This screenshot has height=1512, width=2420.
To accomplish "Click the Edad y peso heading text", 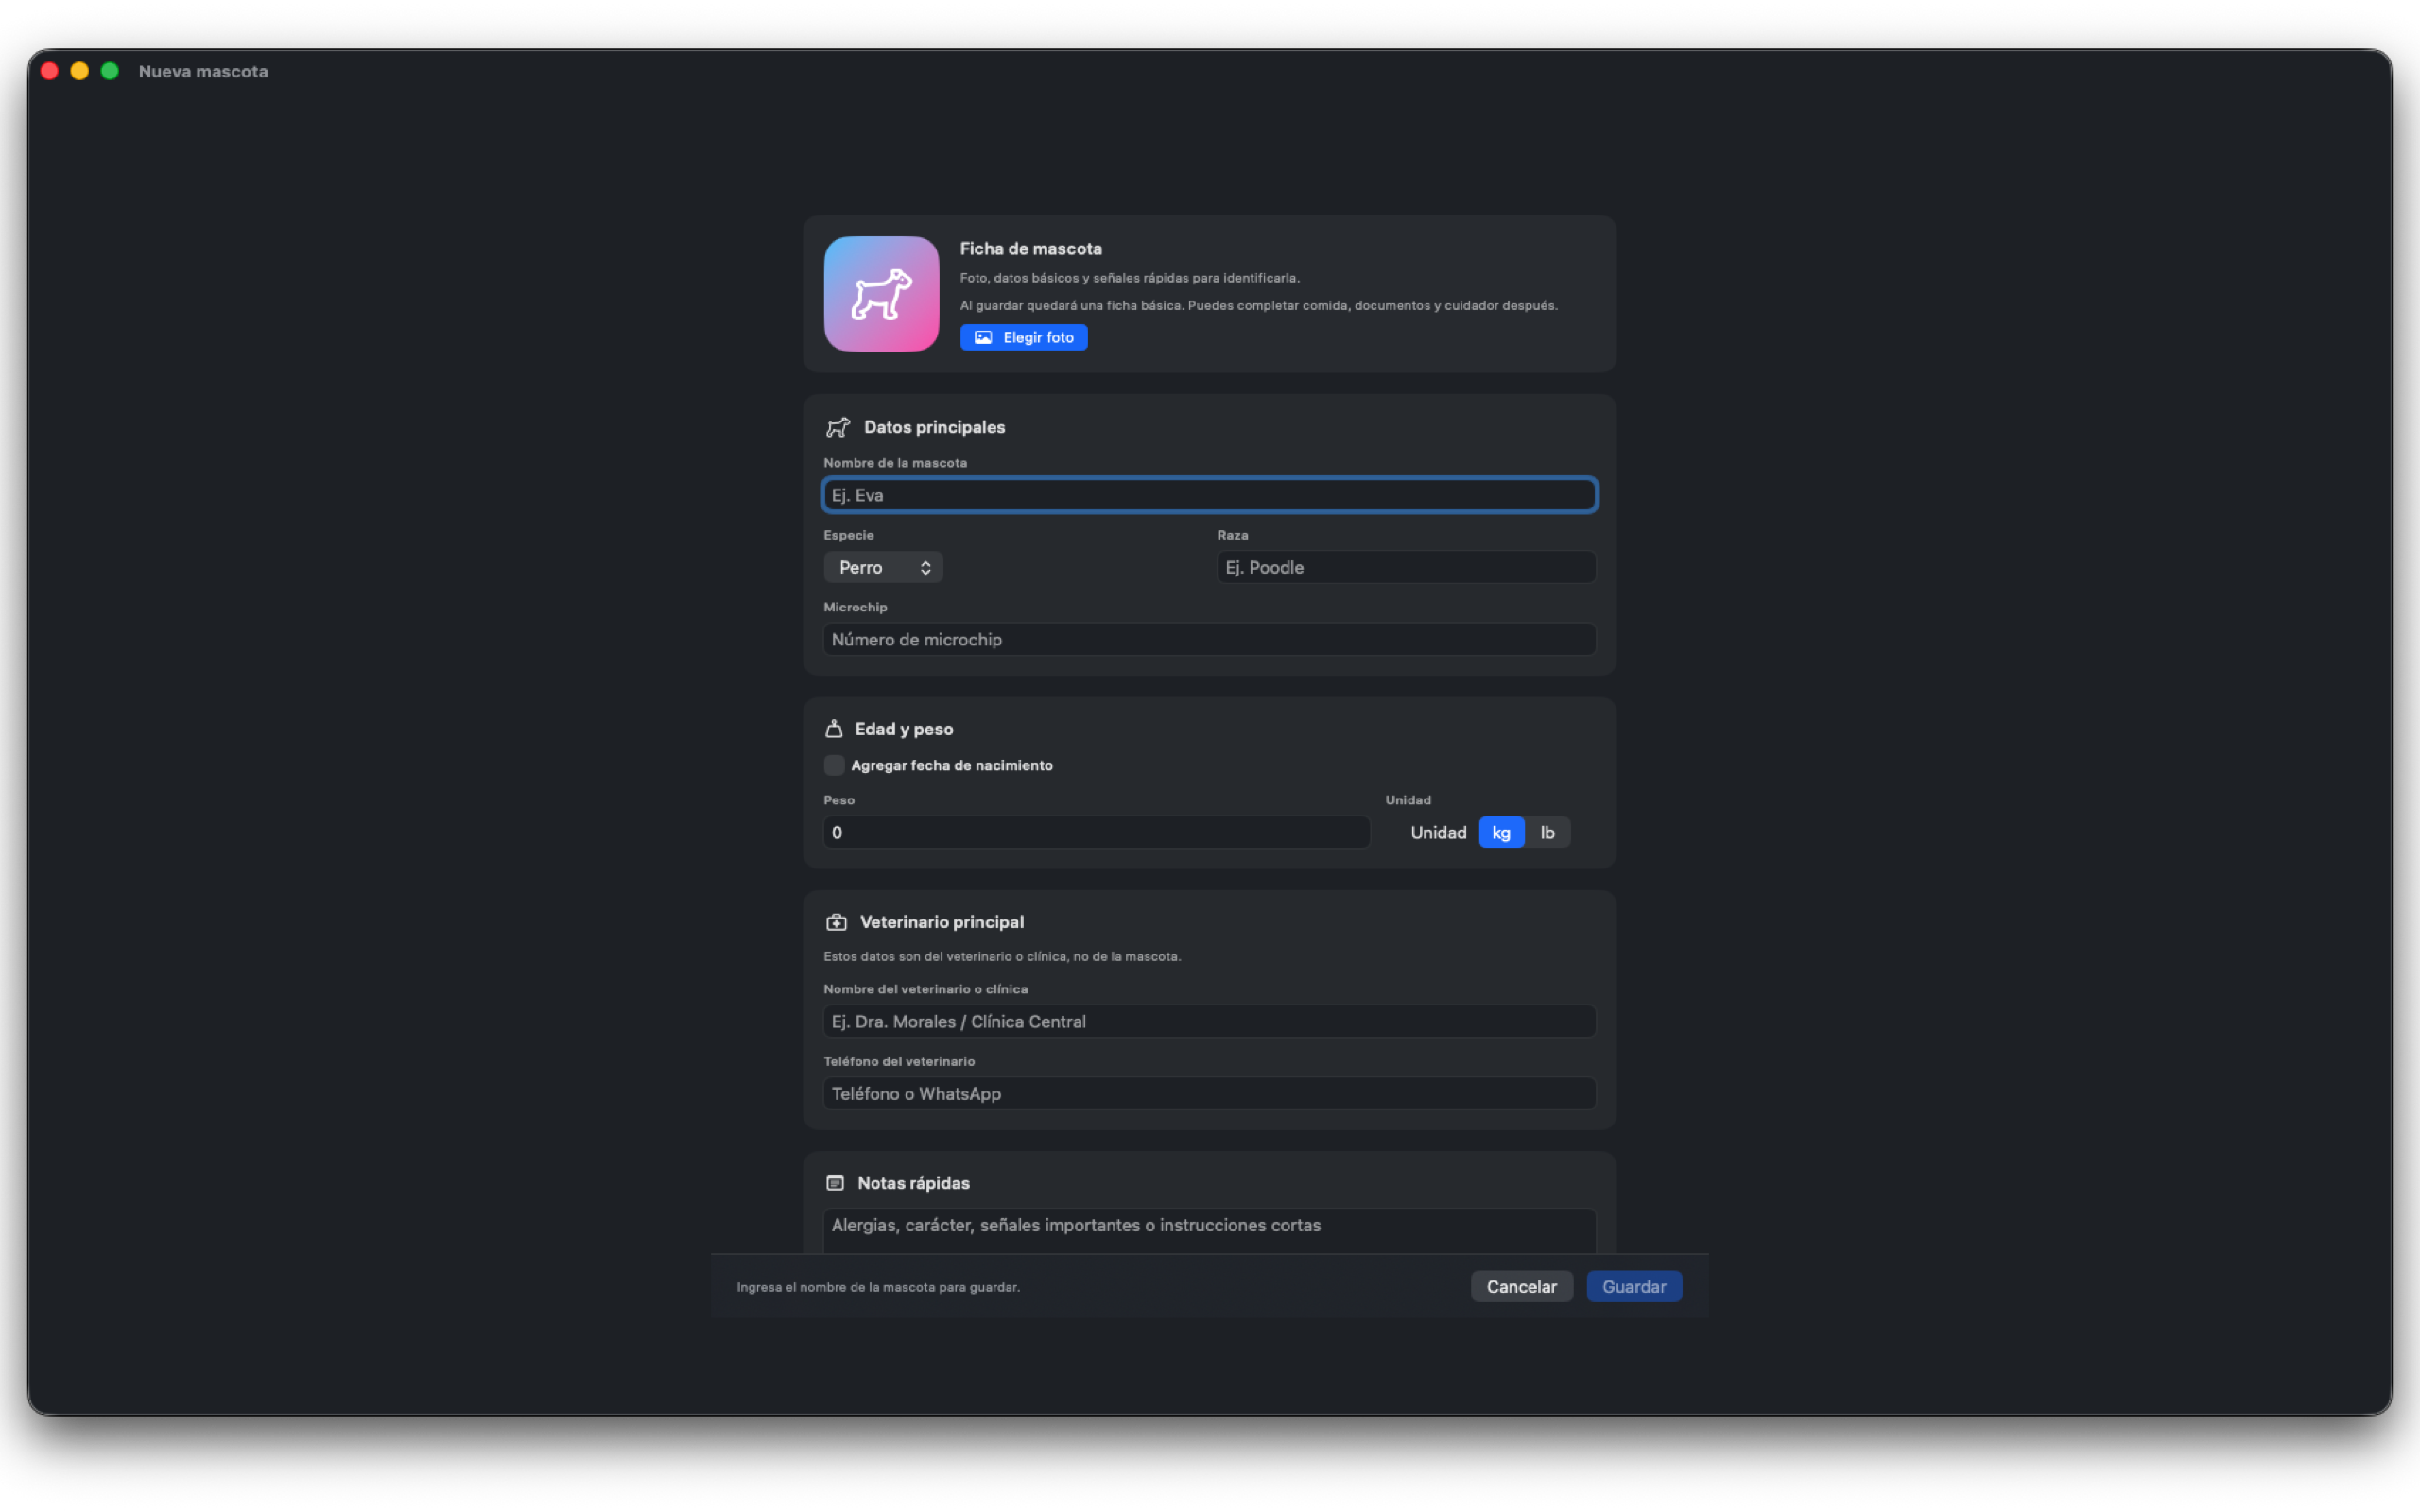I will [904, 729].
